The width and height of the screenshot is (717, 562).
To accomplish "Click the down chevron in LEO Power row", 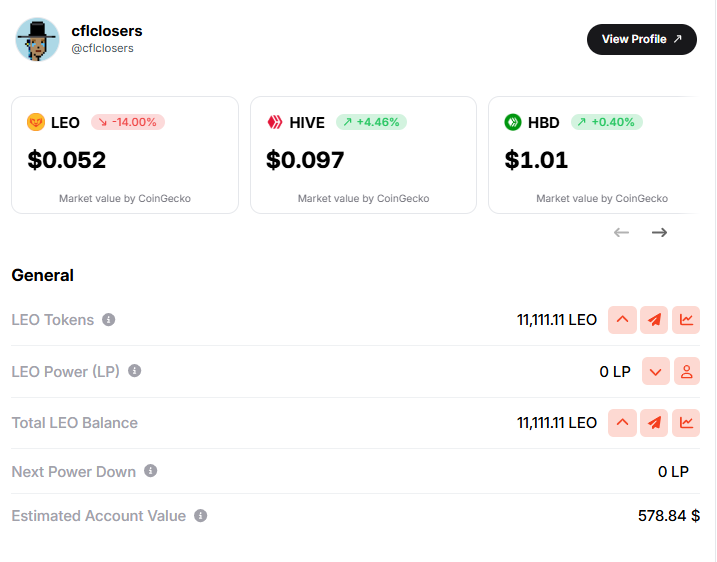I will 655,372.
